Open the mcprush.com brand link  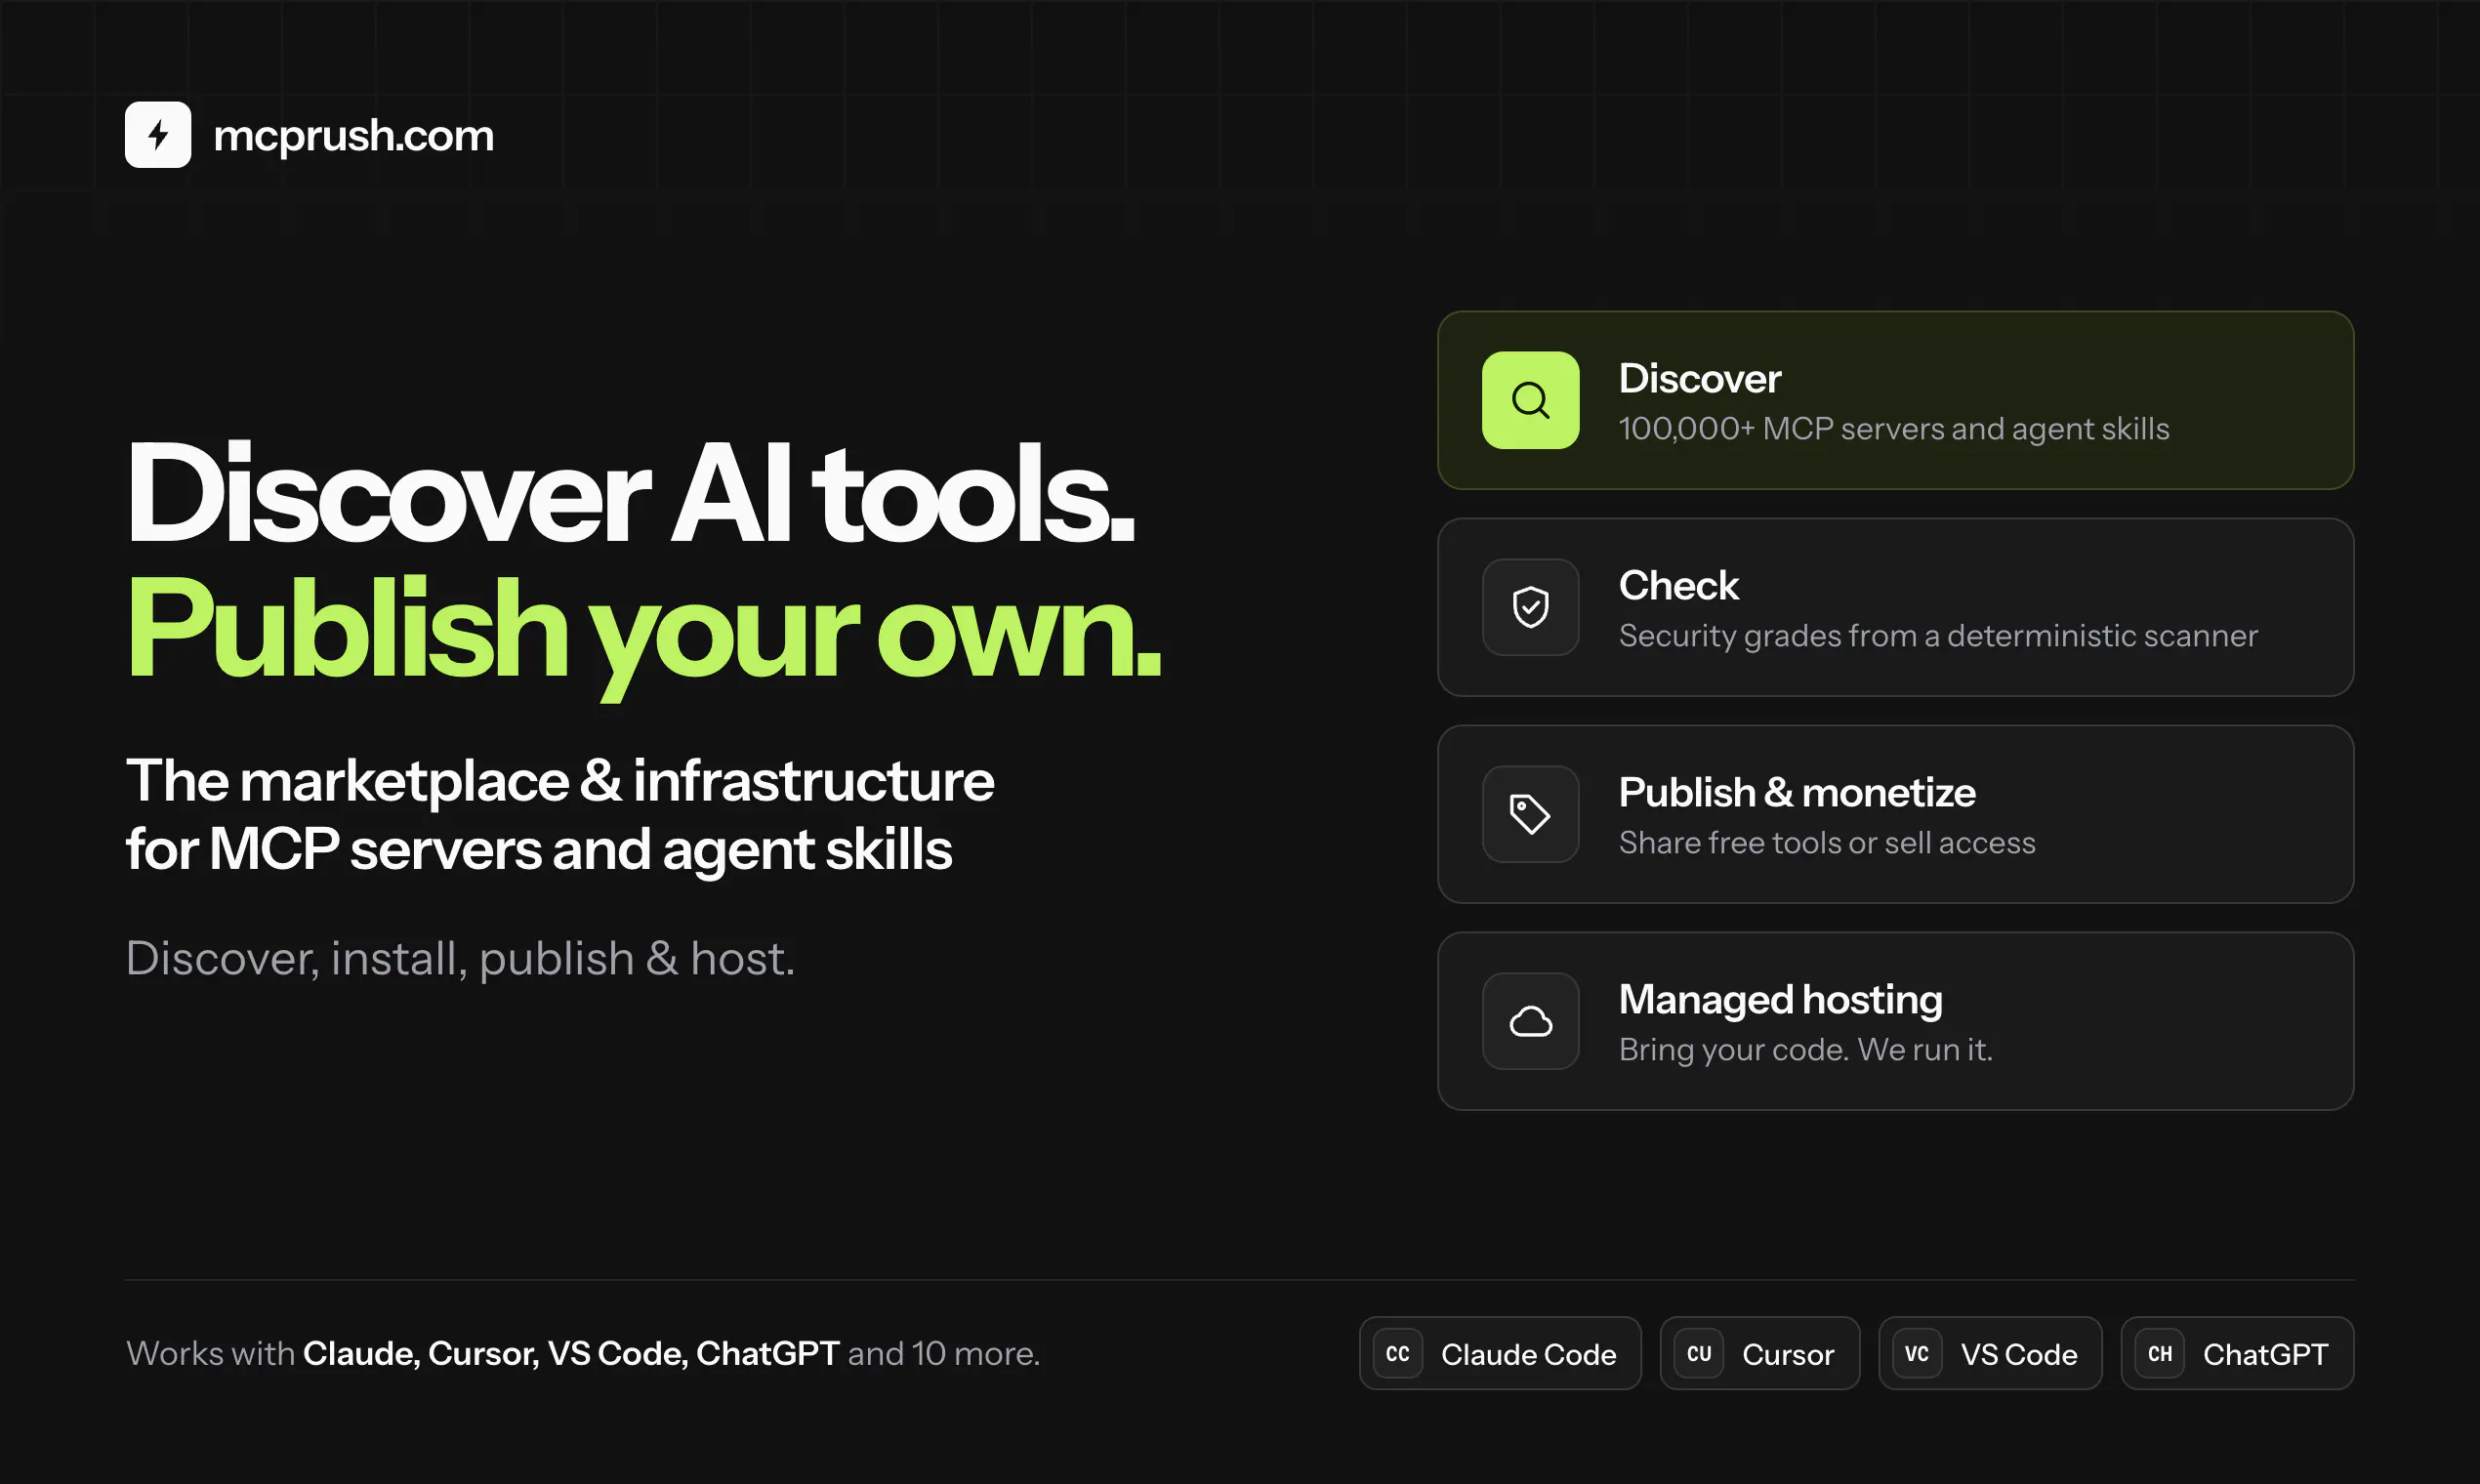coord(353,136)
